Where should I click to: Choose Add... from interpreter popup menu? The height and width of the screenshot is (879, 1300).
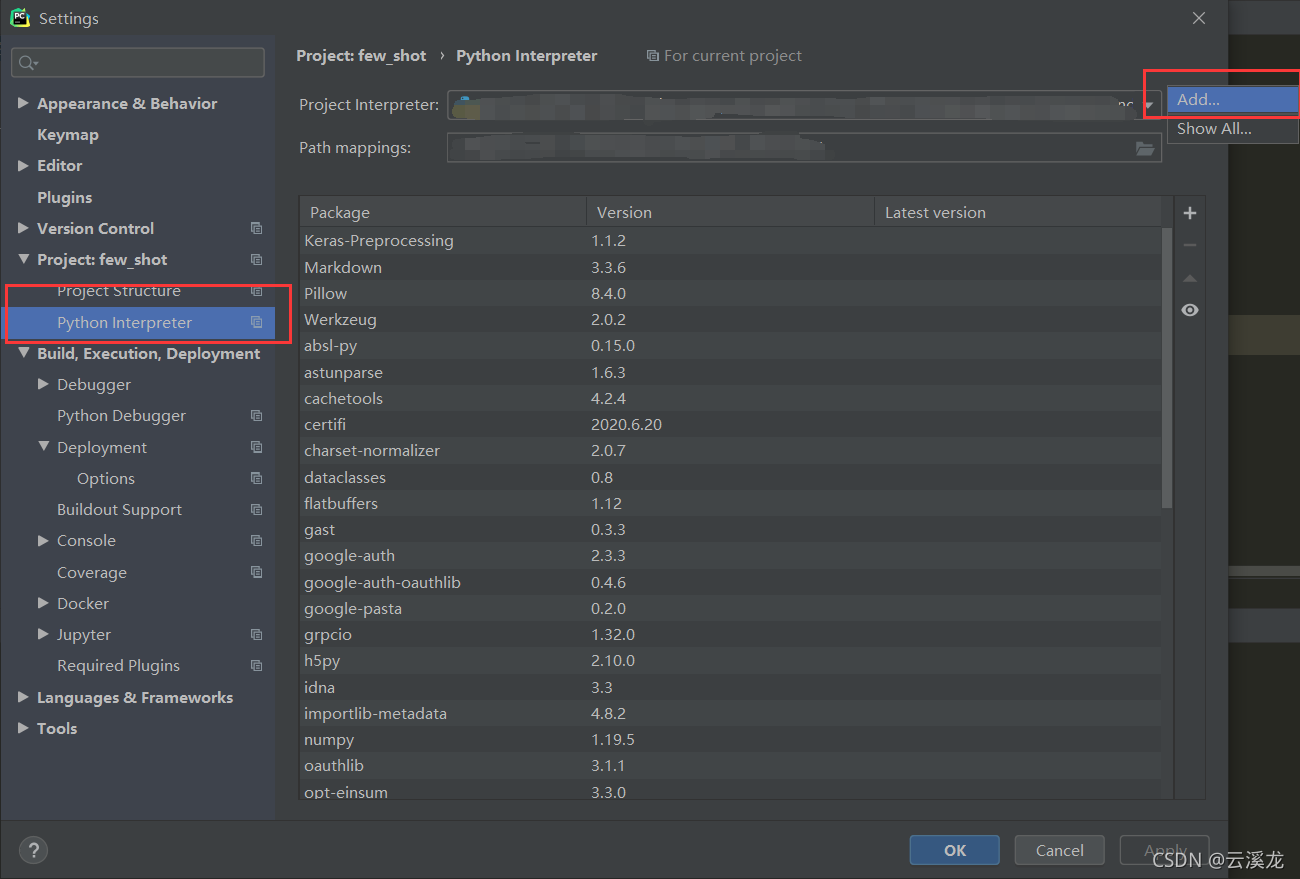(1233, 99)
